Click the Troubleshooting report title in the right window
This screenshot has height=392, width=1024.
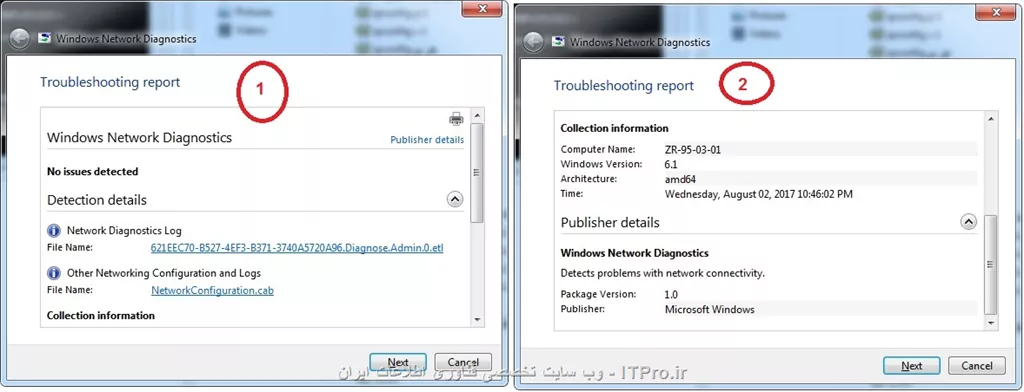[624, 86]
